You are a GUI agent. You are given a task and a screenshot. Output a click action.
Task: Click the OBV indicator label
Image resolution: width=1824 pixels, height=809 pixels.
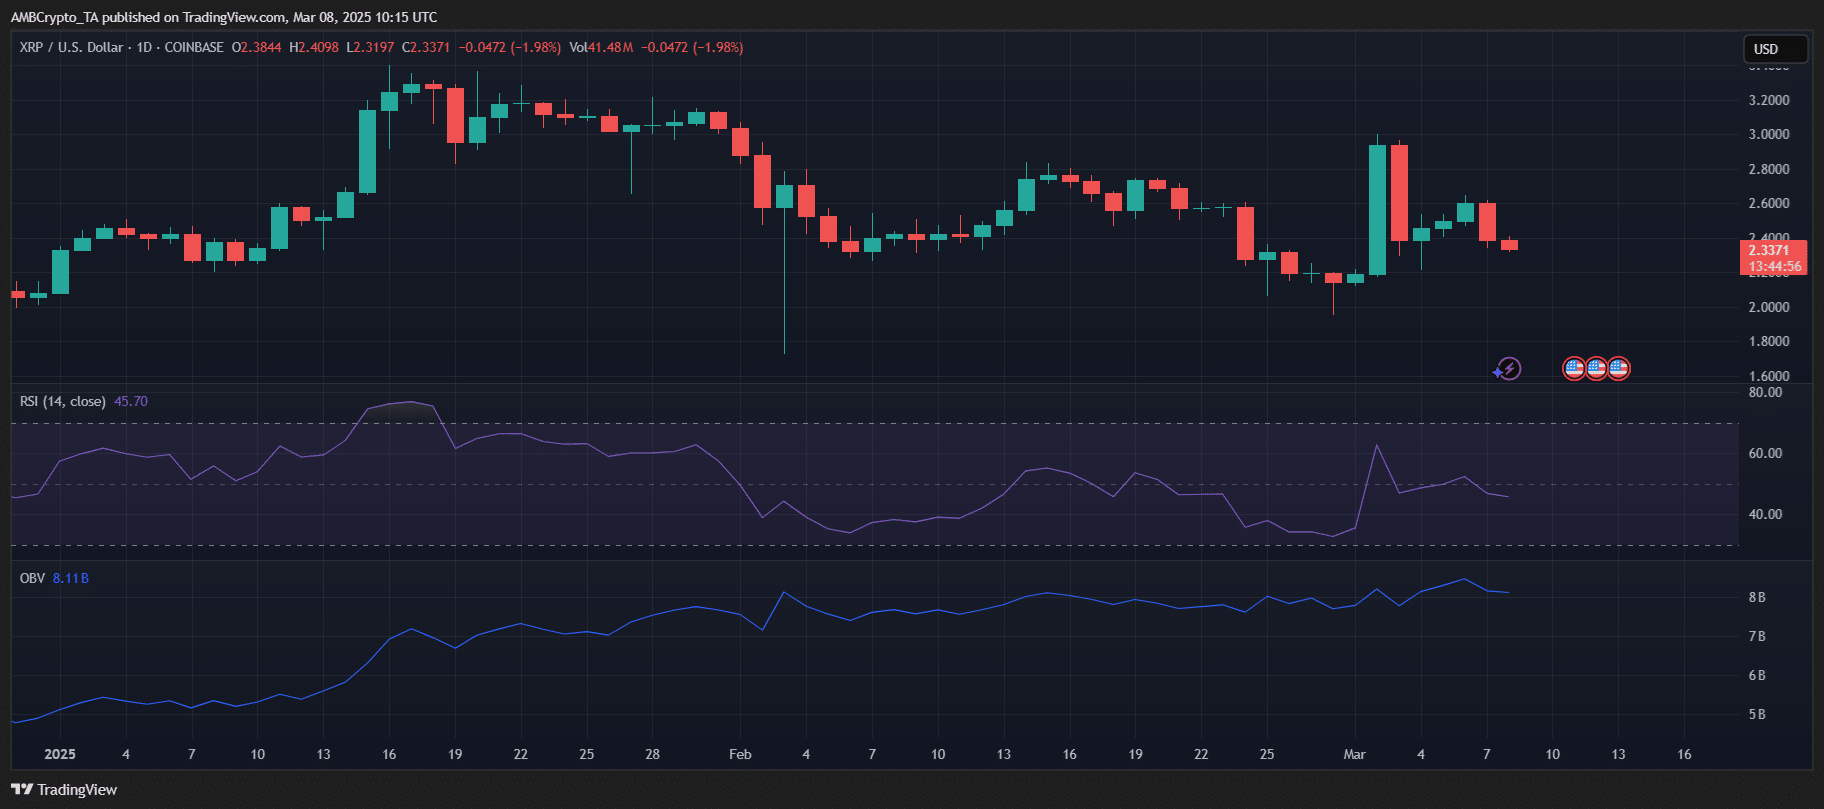pos(32,578)
